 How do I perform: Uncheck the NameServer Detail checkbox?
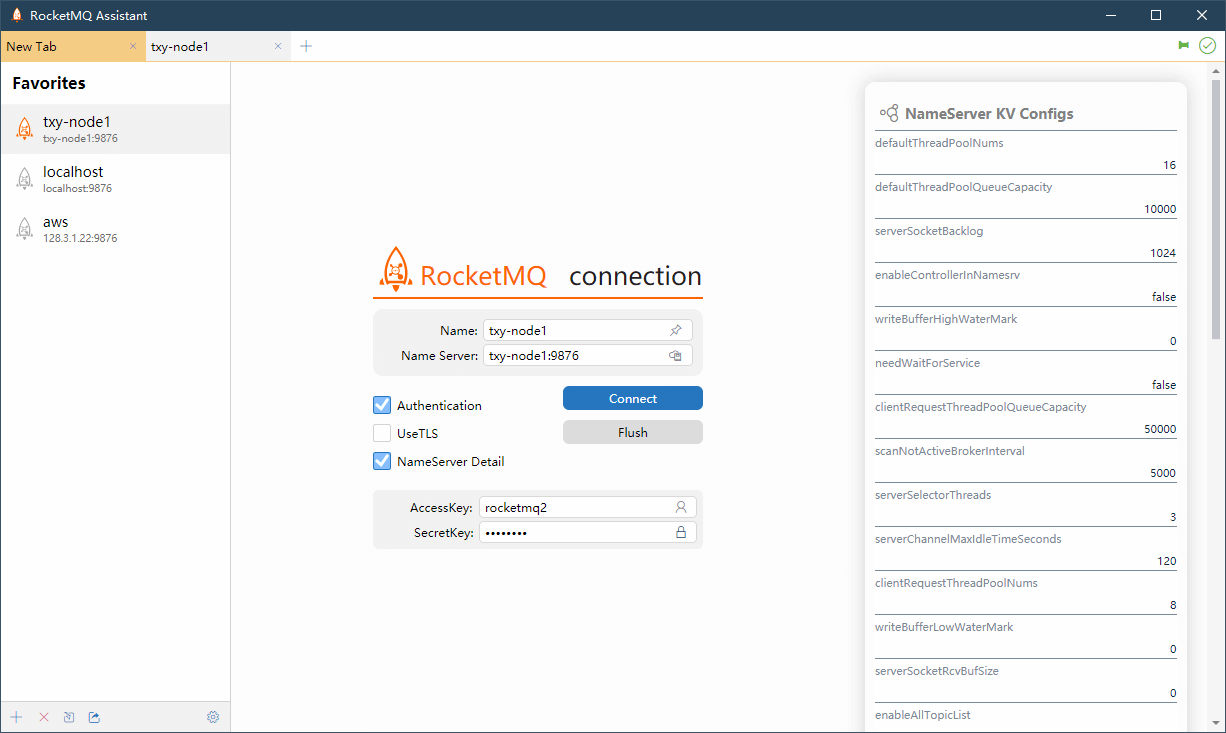[382, 461]
